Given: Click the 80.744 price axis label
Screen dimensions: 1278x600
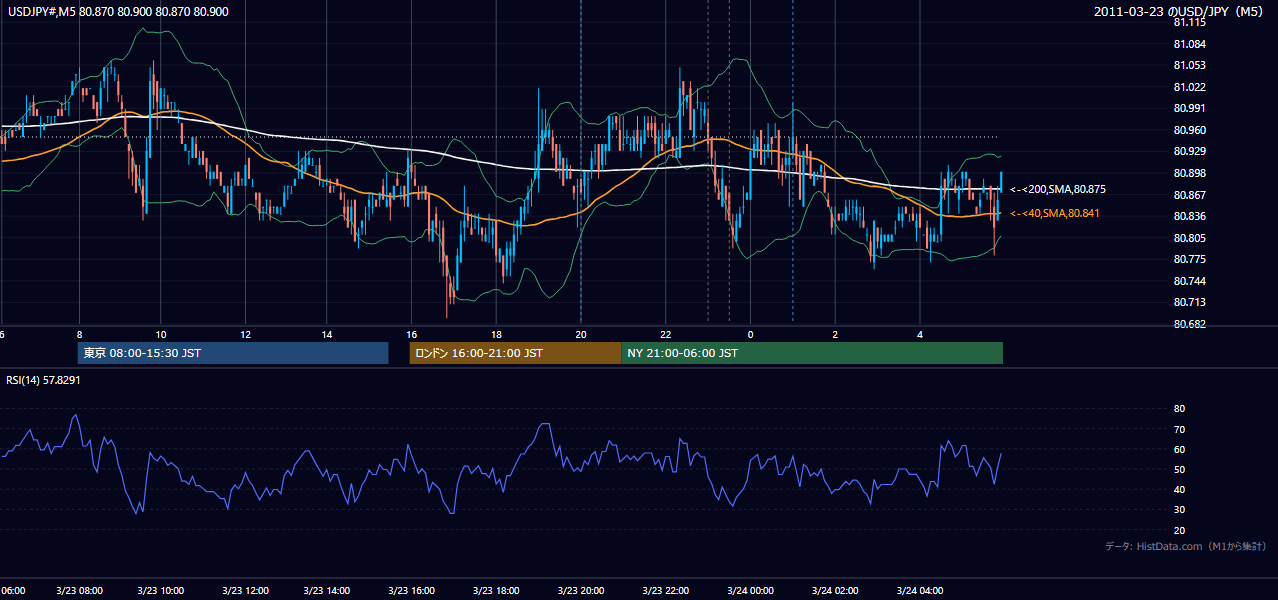Looking at the screenshot, I should (1190, 281).
